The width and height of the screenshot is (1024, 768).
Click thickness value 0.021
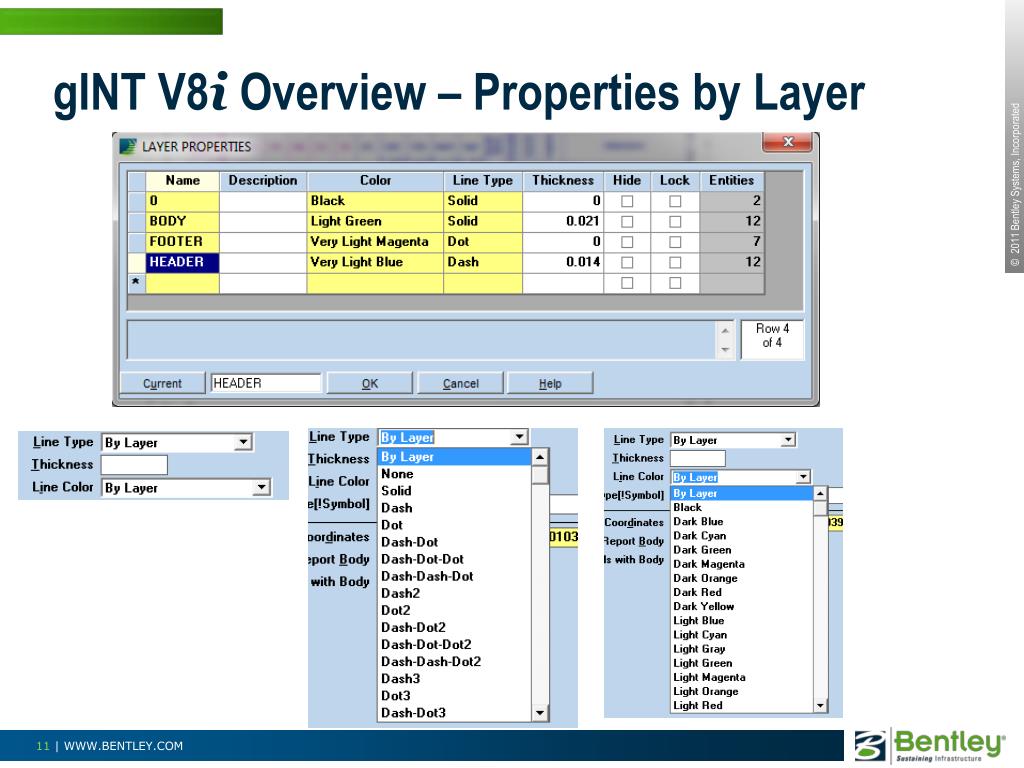pyautogui.click(x=562, y=221)
